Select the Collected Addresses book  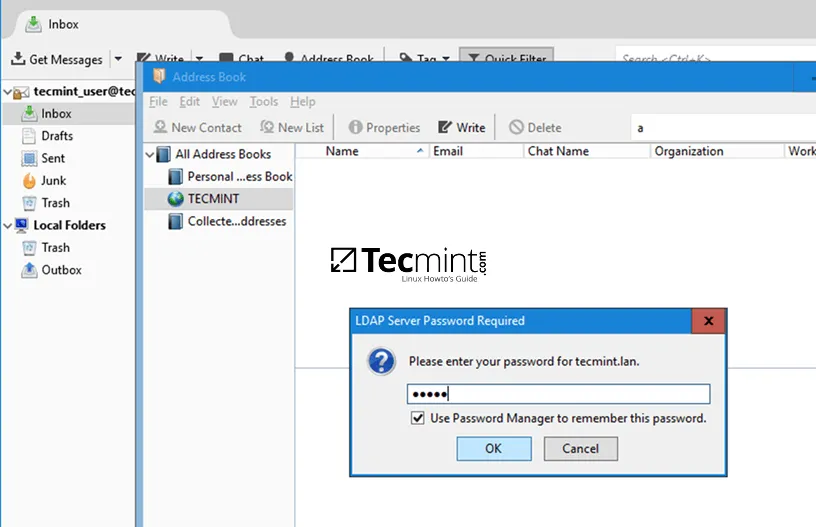point(237,221)
